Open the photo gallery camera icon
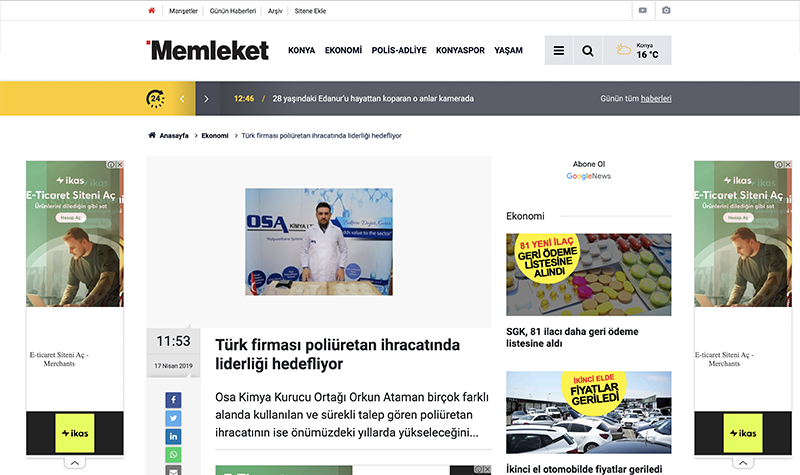 [x=666, y=10]
